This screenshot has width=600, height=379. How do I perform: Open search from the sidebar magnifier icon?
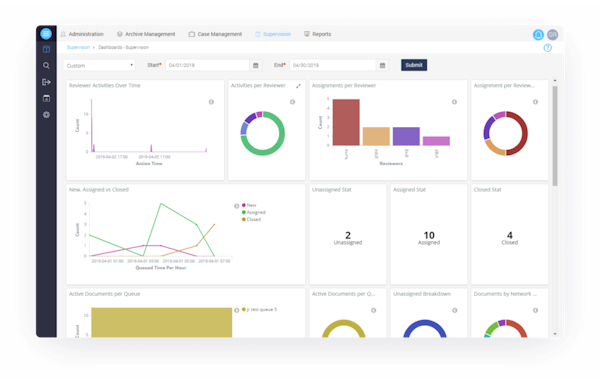point(46,65)
